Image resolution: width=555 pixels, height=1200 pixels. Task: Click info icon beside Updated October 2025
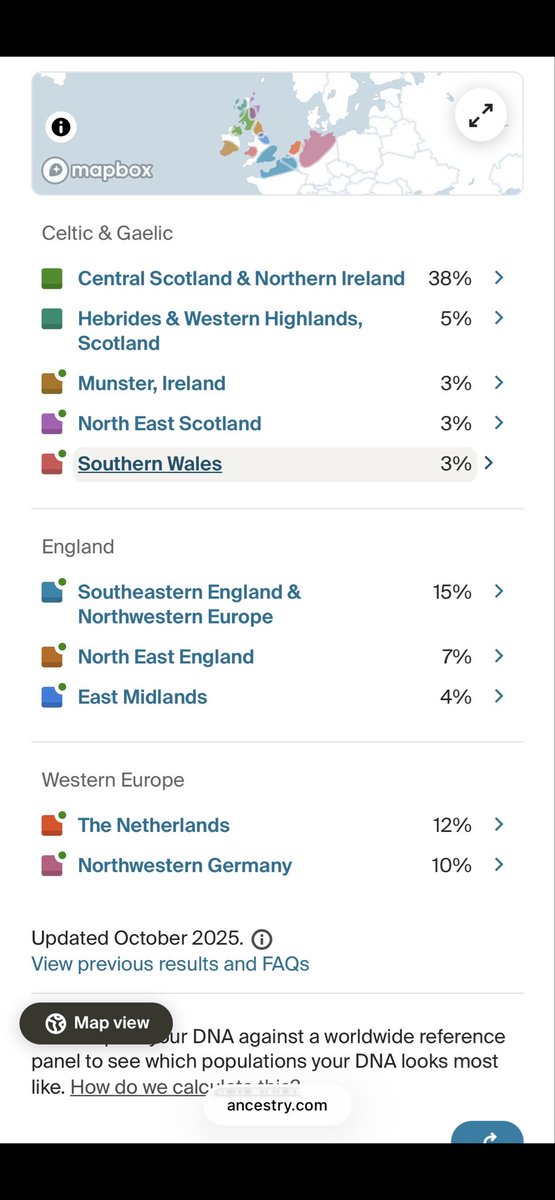coord(262,939)
